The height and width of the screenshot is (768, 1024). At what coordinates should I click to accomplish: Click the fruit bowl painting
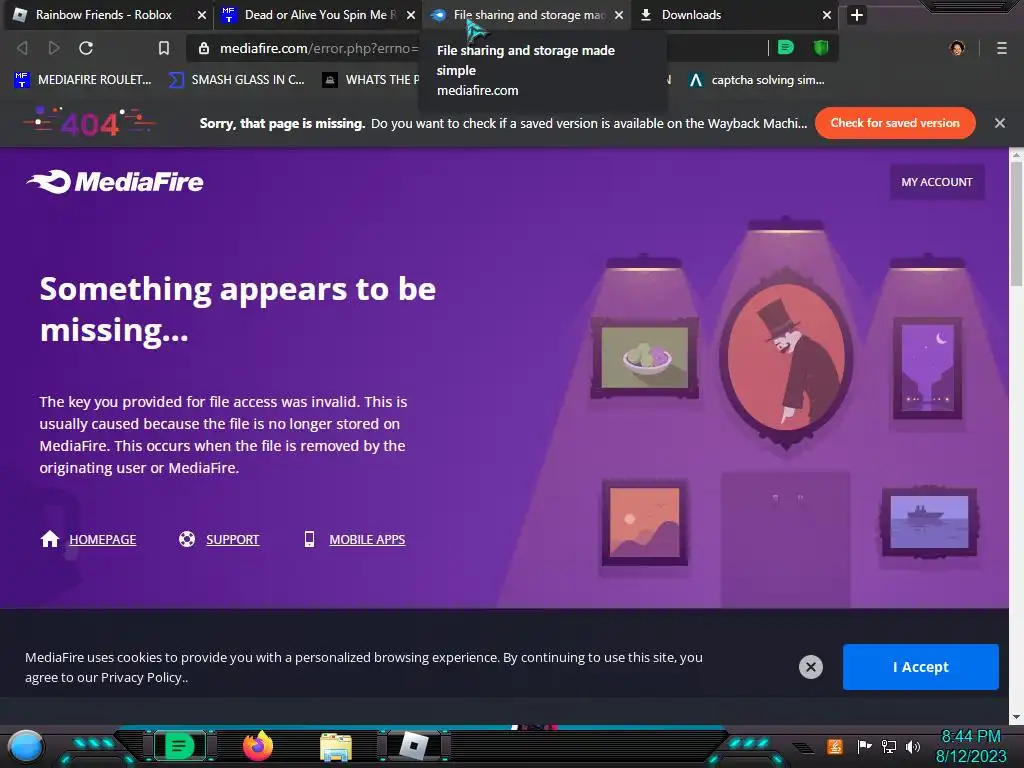[645, 358]
